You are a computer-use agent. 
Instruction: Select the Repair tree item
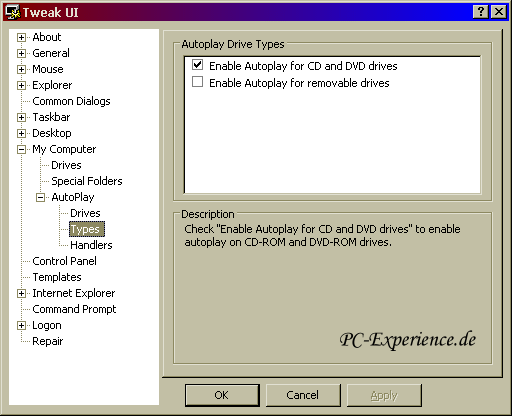tap(47, 341)
